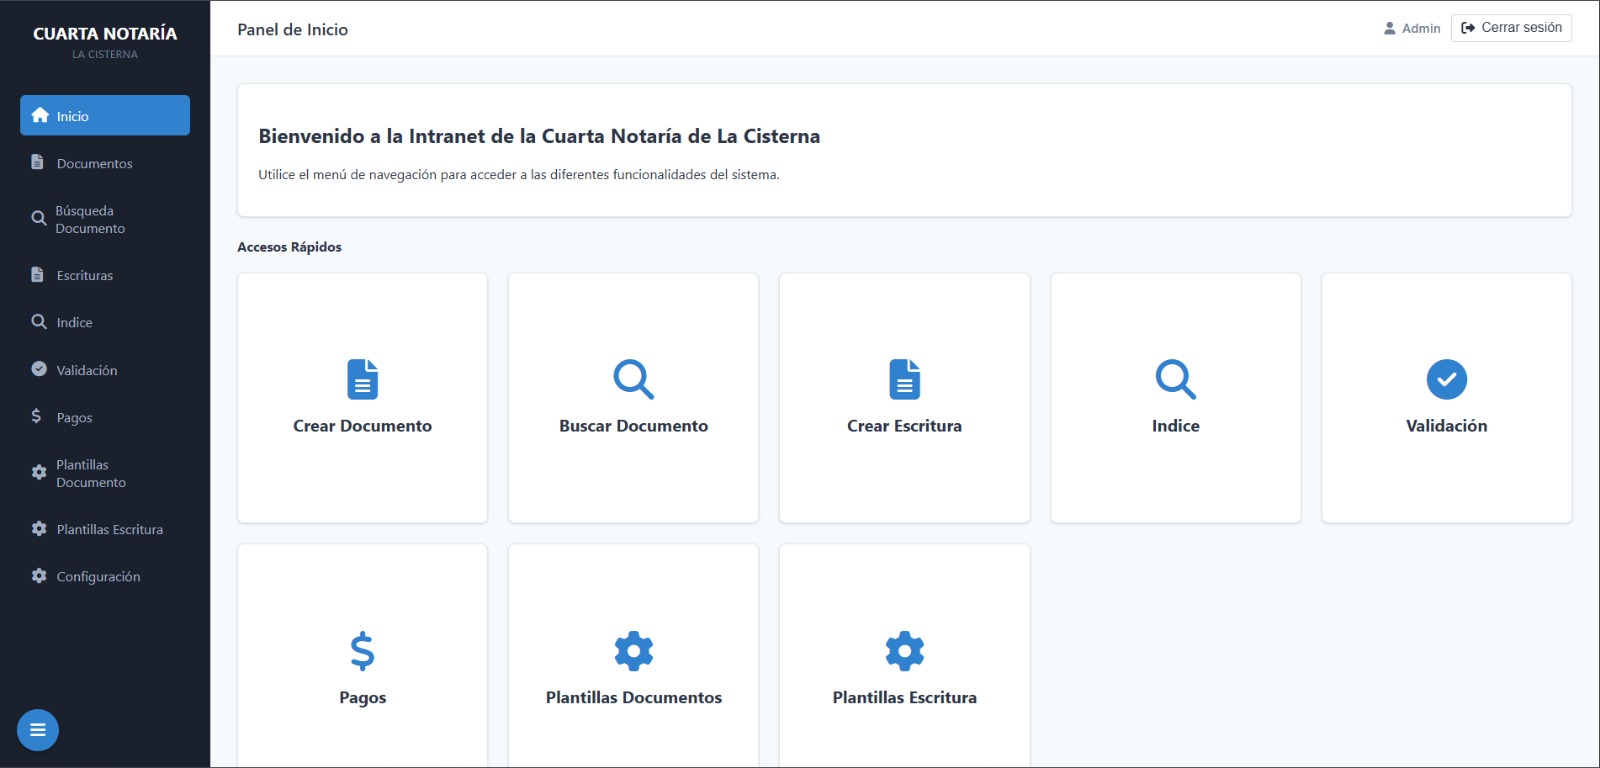Click the Crear Documento file icon
The image size is (1600, 768).
pyautogui.click(x=362, y=379)
